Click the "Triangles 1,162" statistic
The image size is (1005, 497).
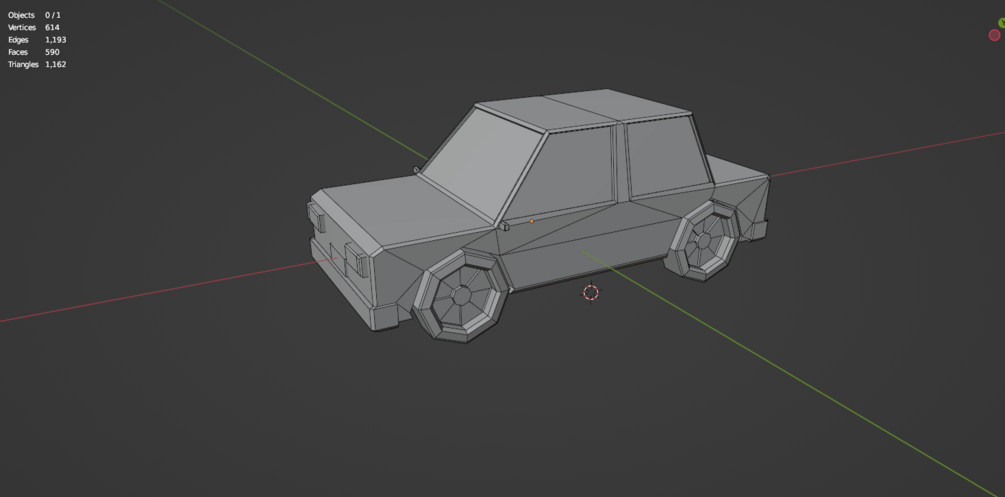(x=37, y=64)
